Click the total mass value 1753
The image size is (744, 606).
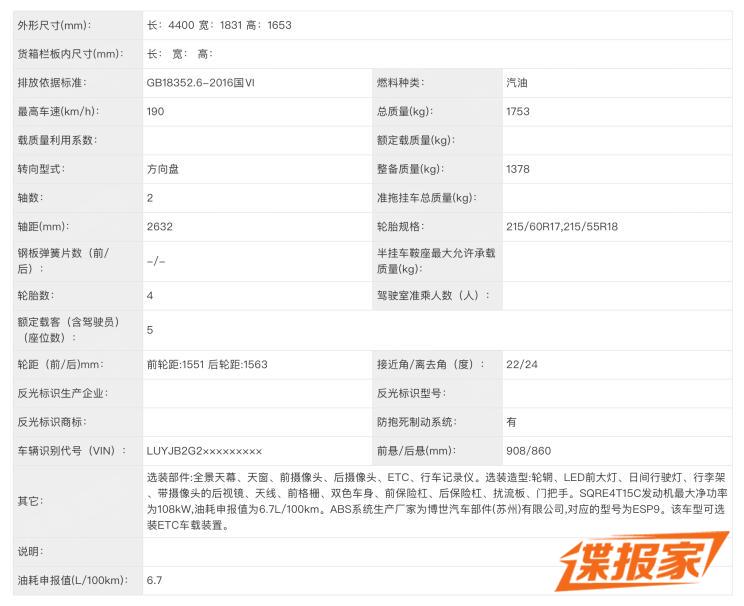click(x=518, y=112)
